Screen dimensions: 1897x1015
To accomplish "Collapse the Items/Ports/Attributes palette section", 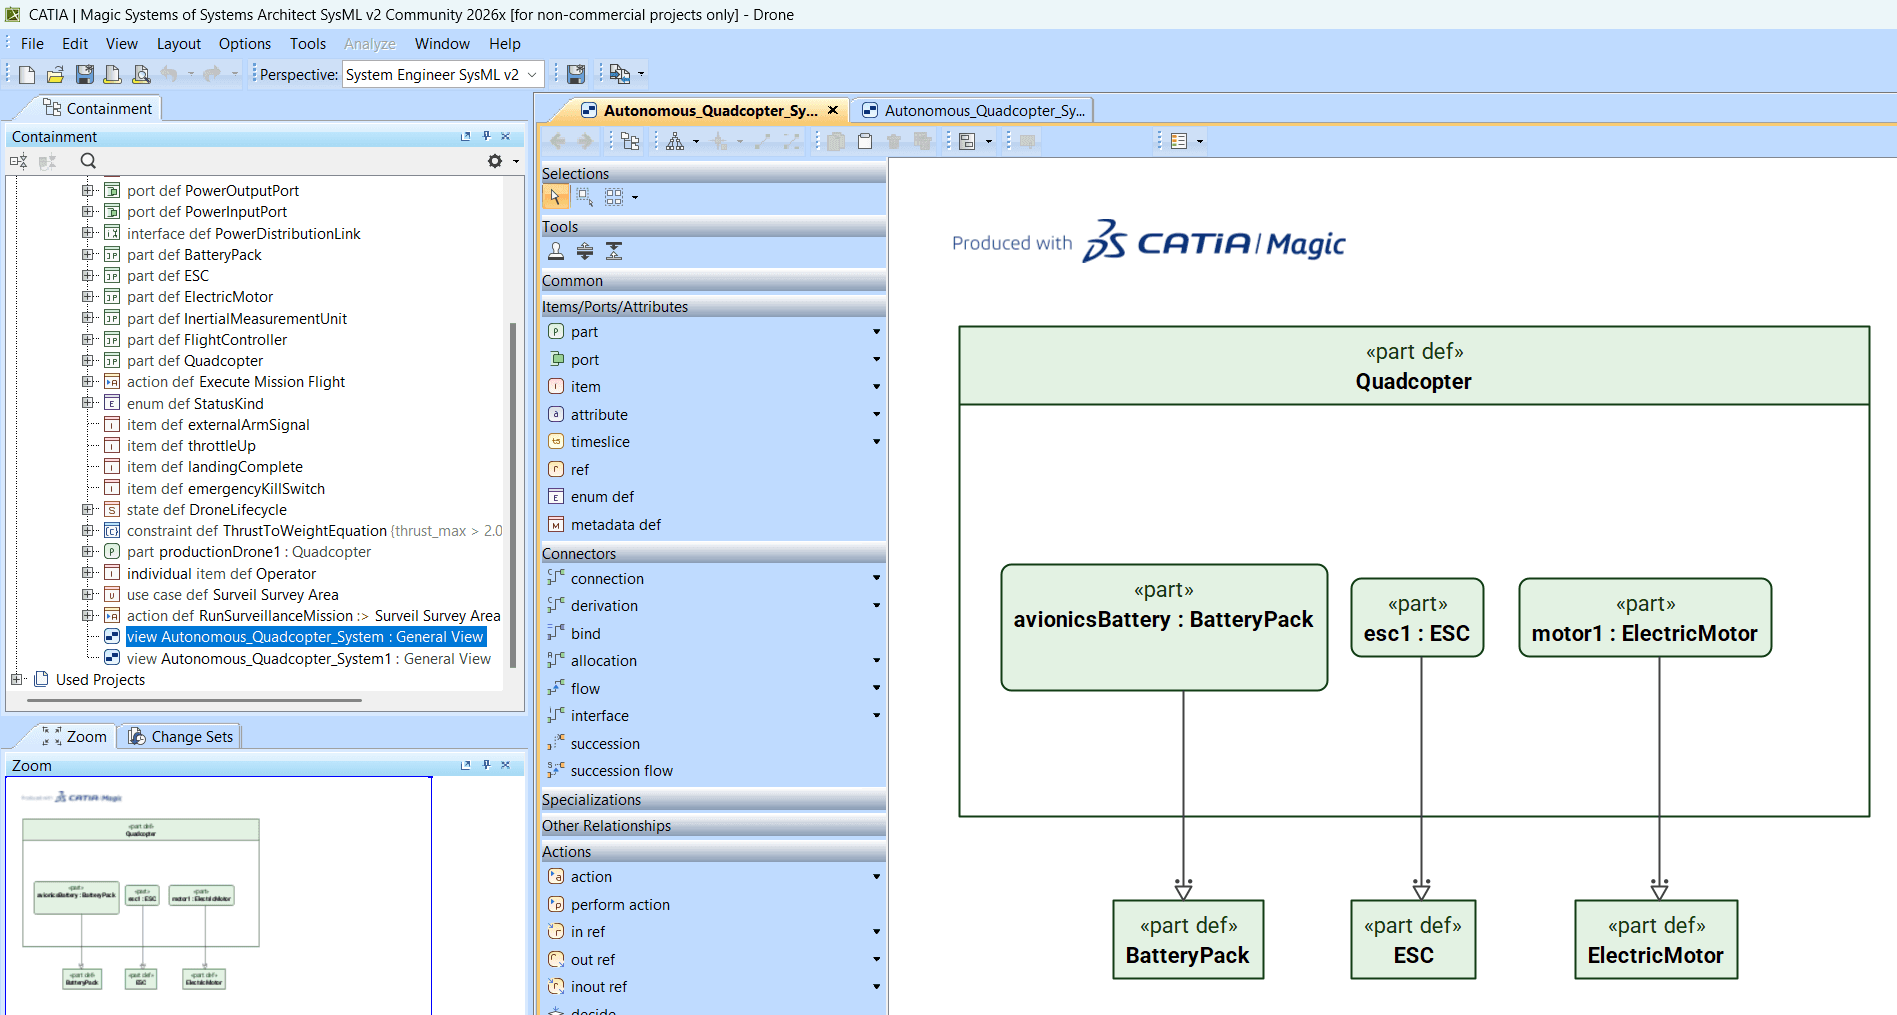I will (713, 307).
